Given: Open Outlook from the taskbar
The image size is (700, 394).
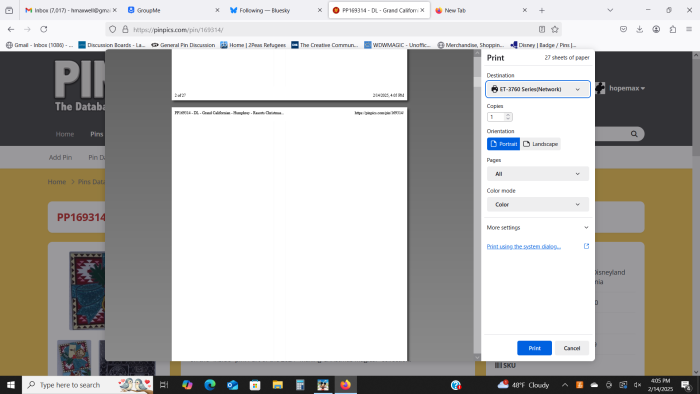Looking at the screenshot, I should [x=233, y=385].
